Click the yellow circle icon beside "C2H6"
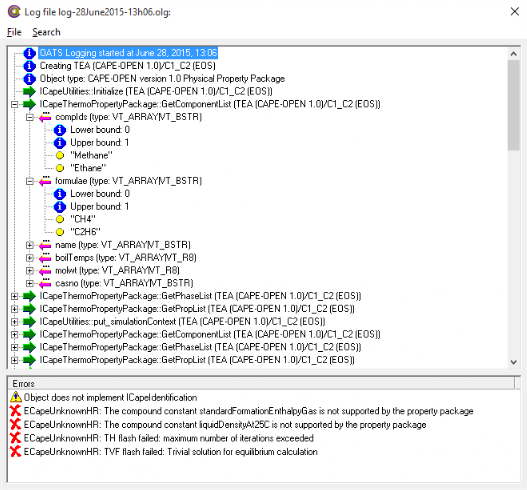Screen dimensions: 527x490 pos(60,232)
